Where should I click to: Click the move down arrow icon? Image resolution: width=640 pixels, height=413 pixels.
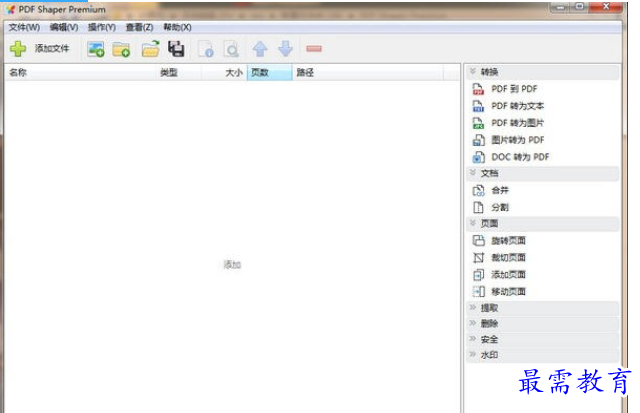pos(285,49)
